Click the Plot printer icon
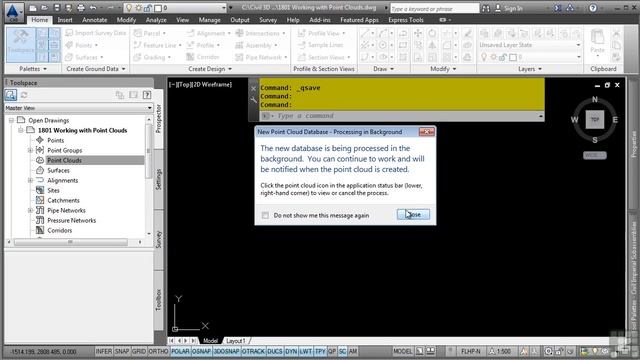 (81, 8)
